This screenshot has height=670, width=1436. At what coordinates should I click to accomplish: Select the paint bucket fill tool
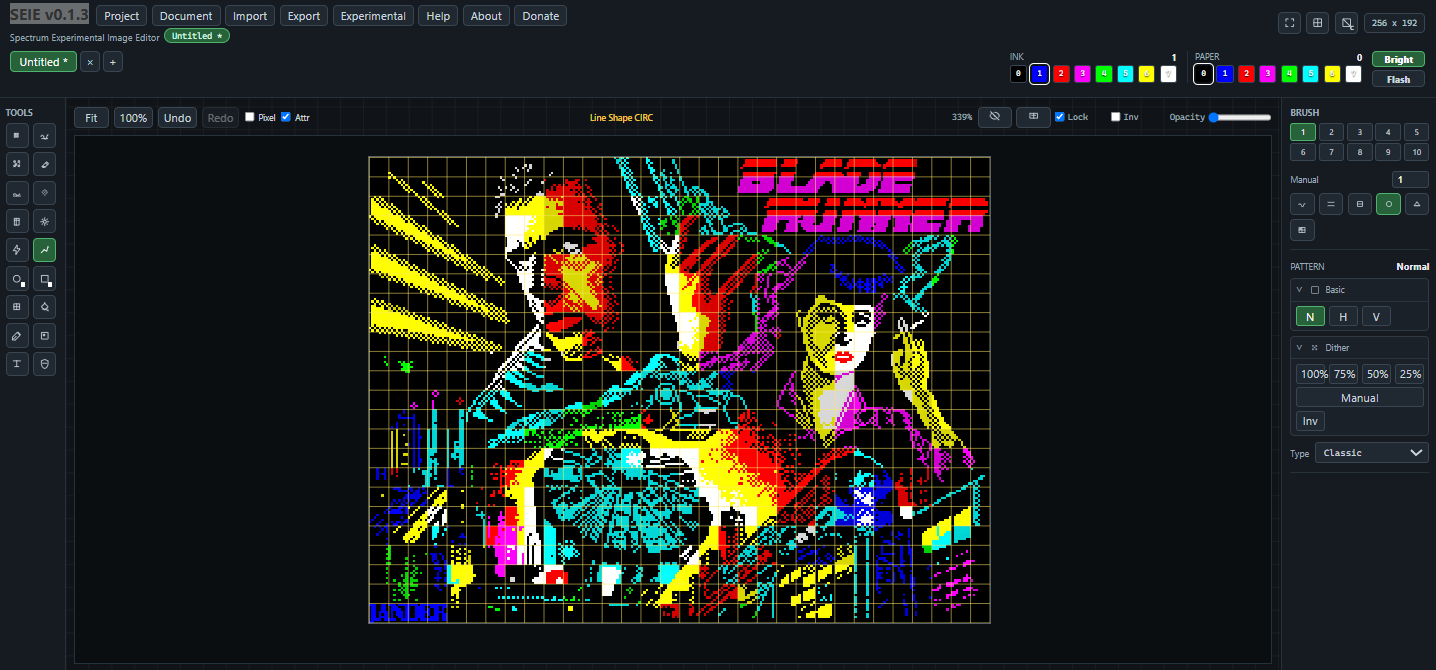[x=44, y=307]
